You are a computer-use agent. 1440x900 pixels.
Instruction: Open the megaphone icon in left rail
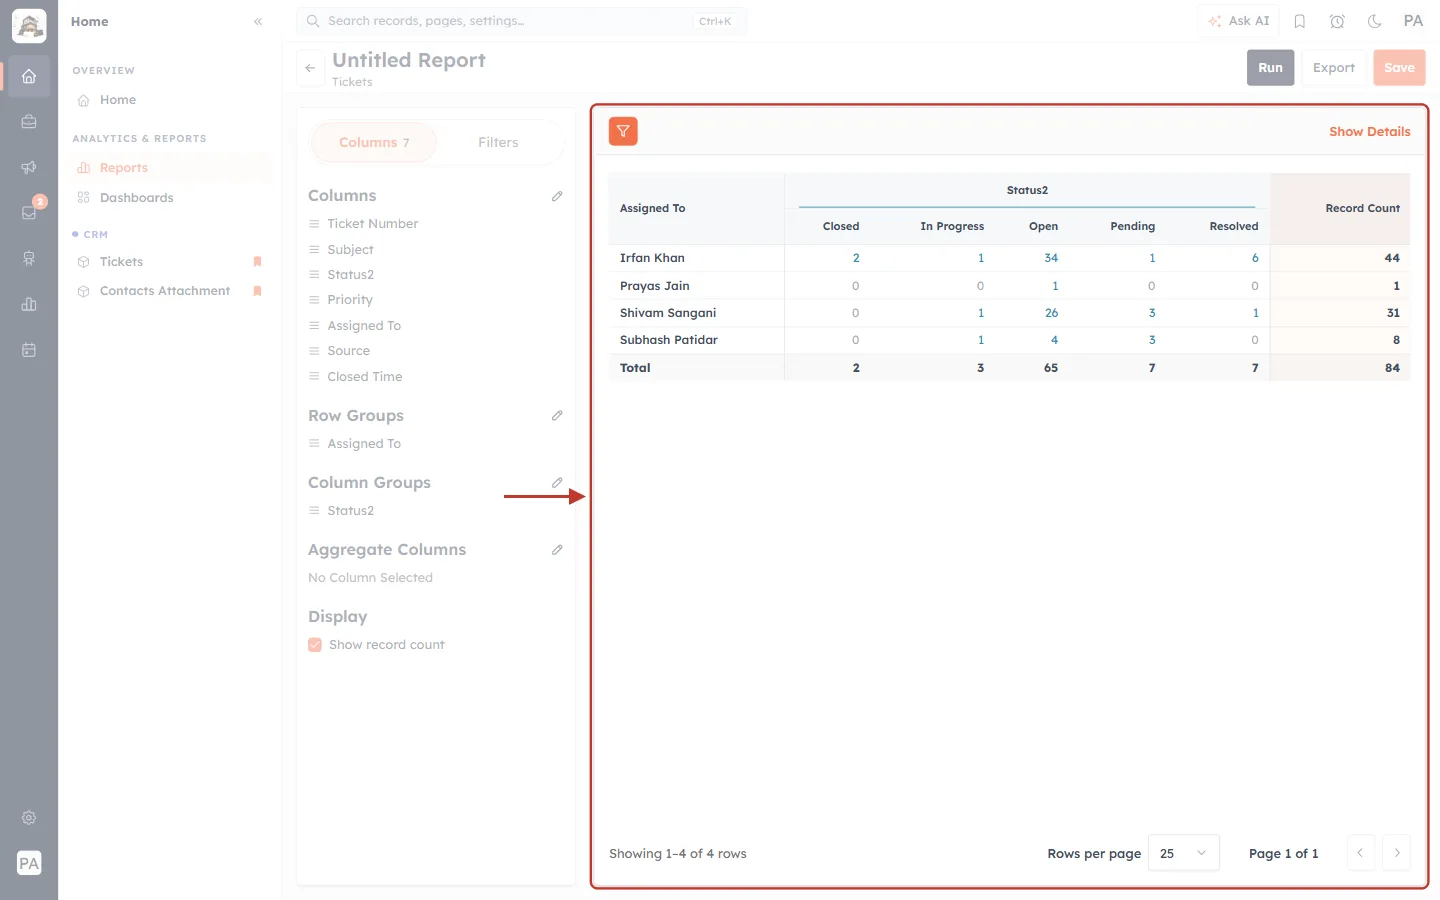point(29,167)
